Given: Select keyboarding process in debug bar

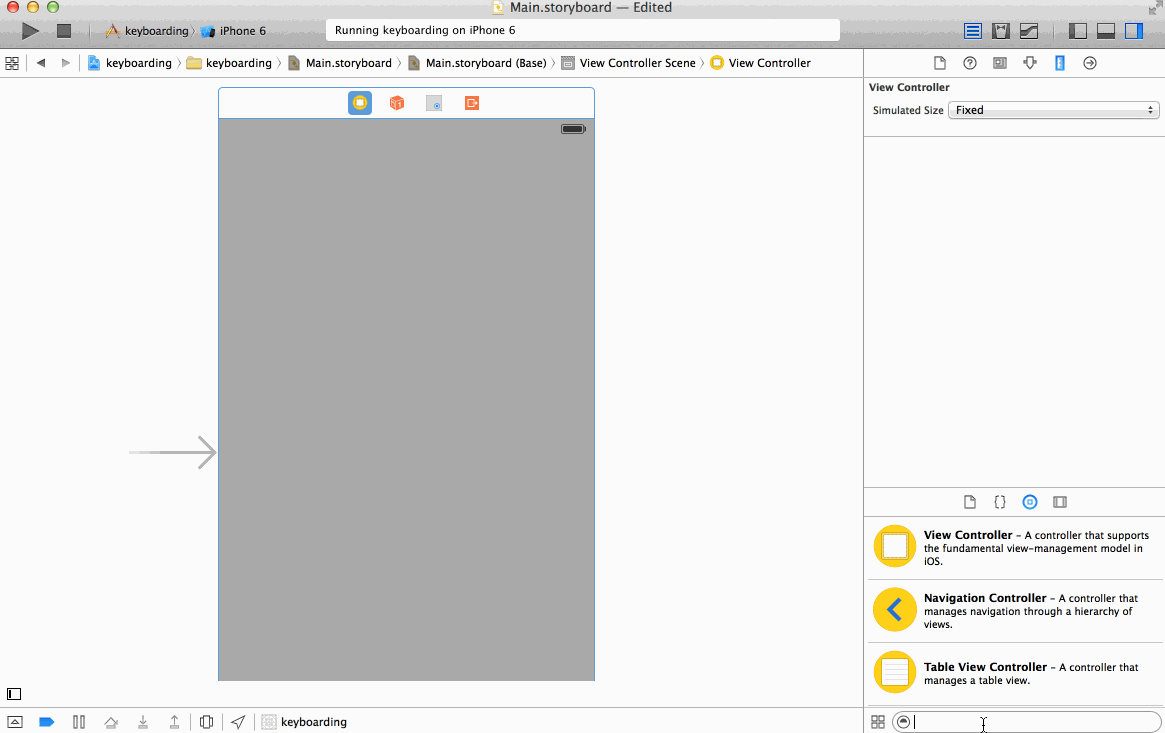Looking at the screenshot, I should pyautogui.click(x=305, y=722).
